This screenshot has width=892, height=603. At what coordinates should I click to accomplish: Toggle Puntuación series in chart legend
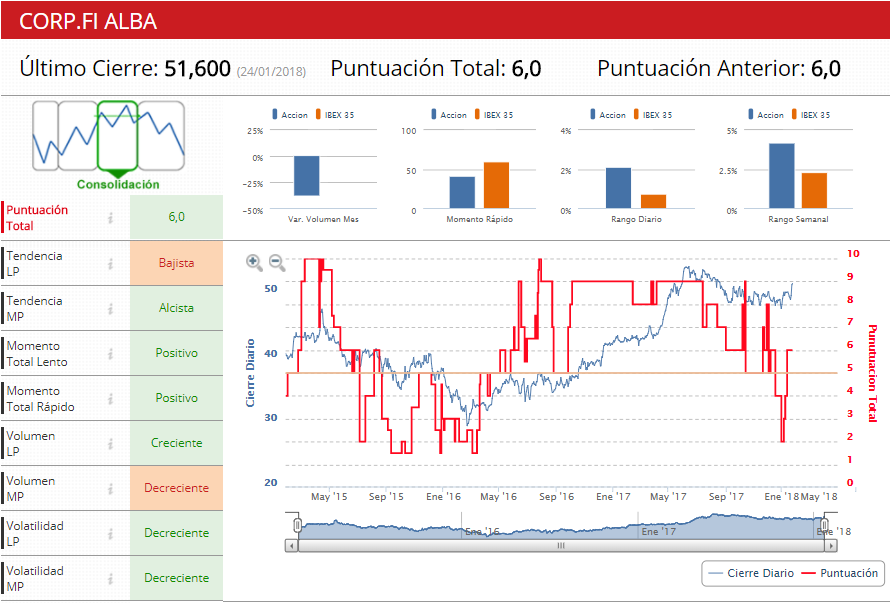tap(840, 573)
